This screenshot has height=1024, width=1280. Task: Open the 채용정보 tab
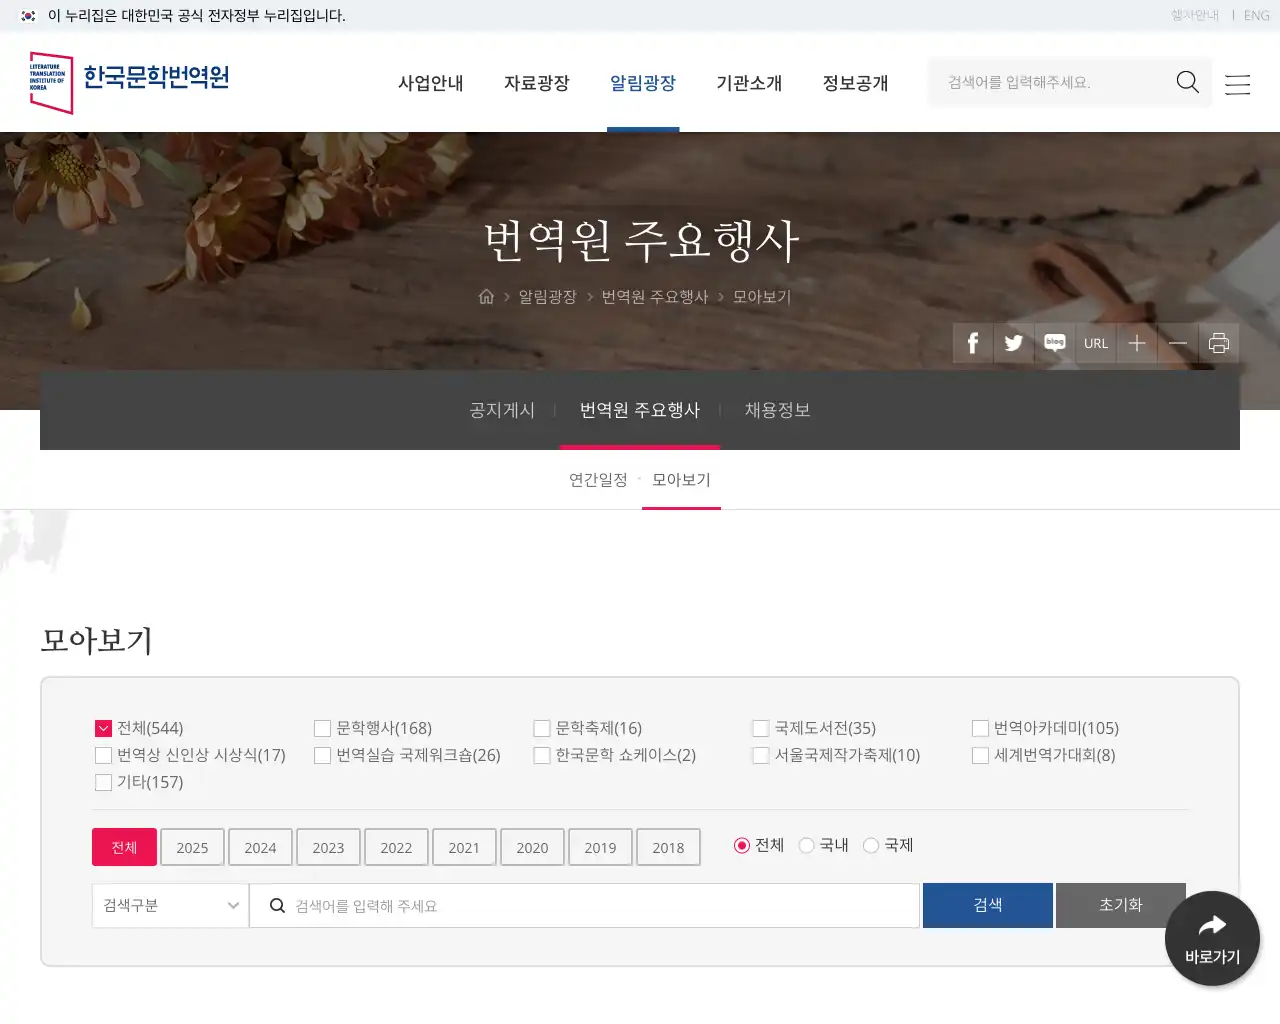(778, 409)
